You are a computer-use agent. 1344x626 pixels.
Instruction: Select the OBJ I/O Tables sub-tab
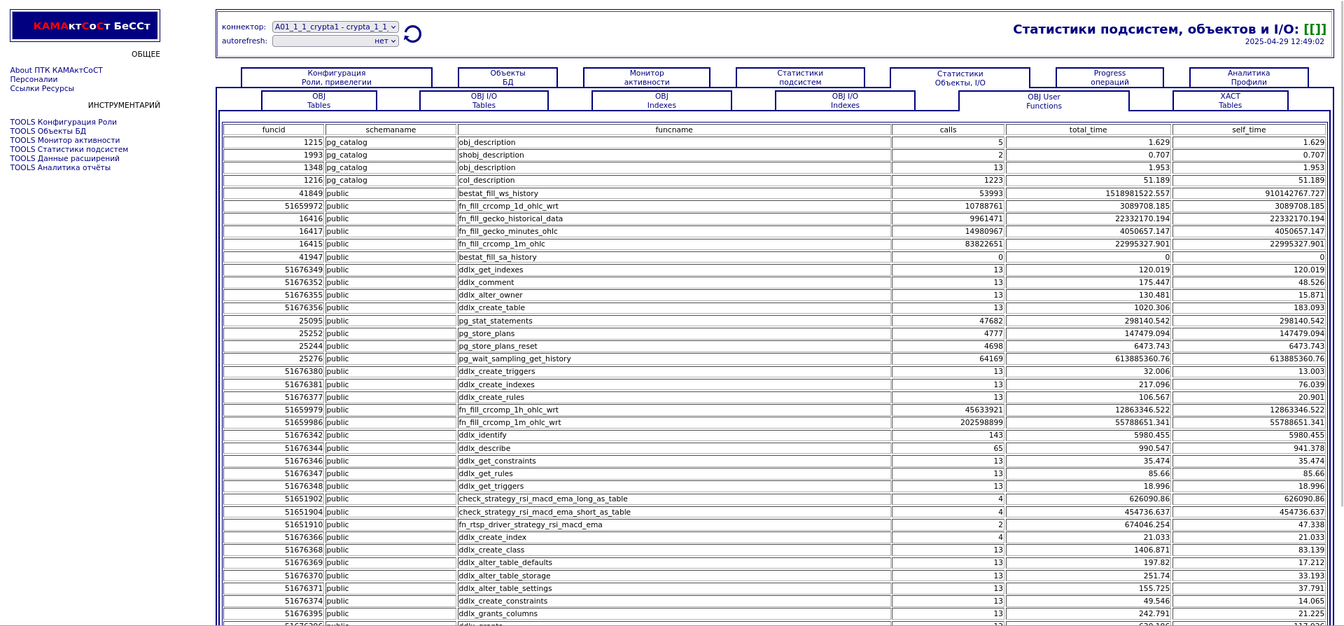pyautogui.click(x=483, y=101)
